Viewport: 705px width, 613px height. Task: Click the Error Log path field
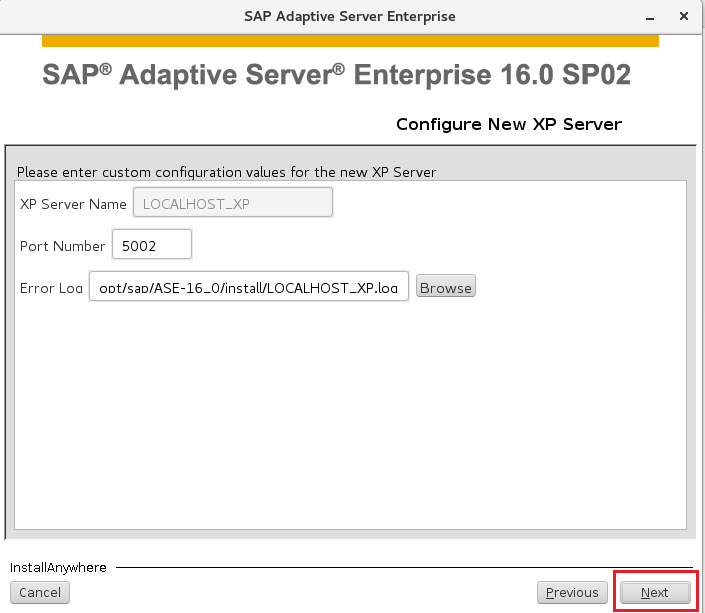[x=249, y=286]
